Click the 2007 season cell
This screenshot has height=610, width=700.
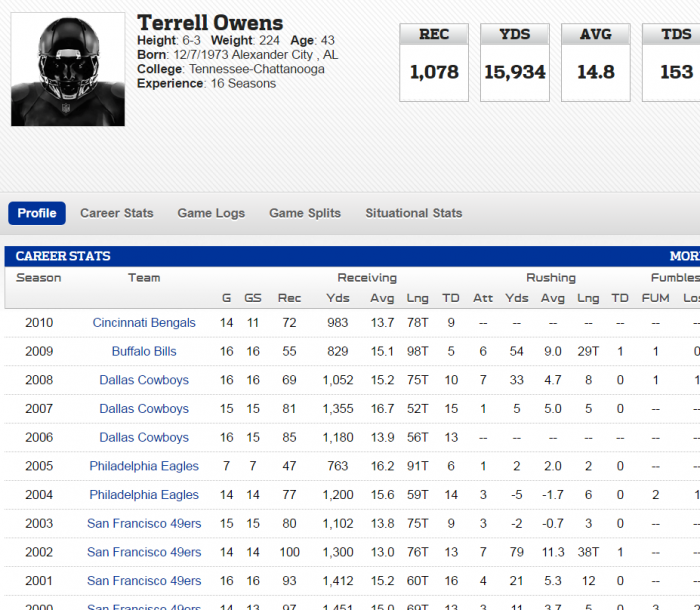coord(39,409)
